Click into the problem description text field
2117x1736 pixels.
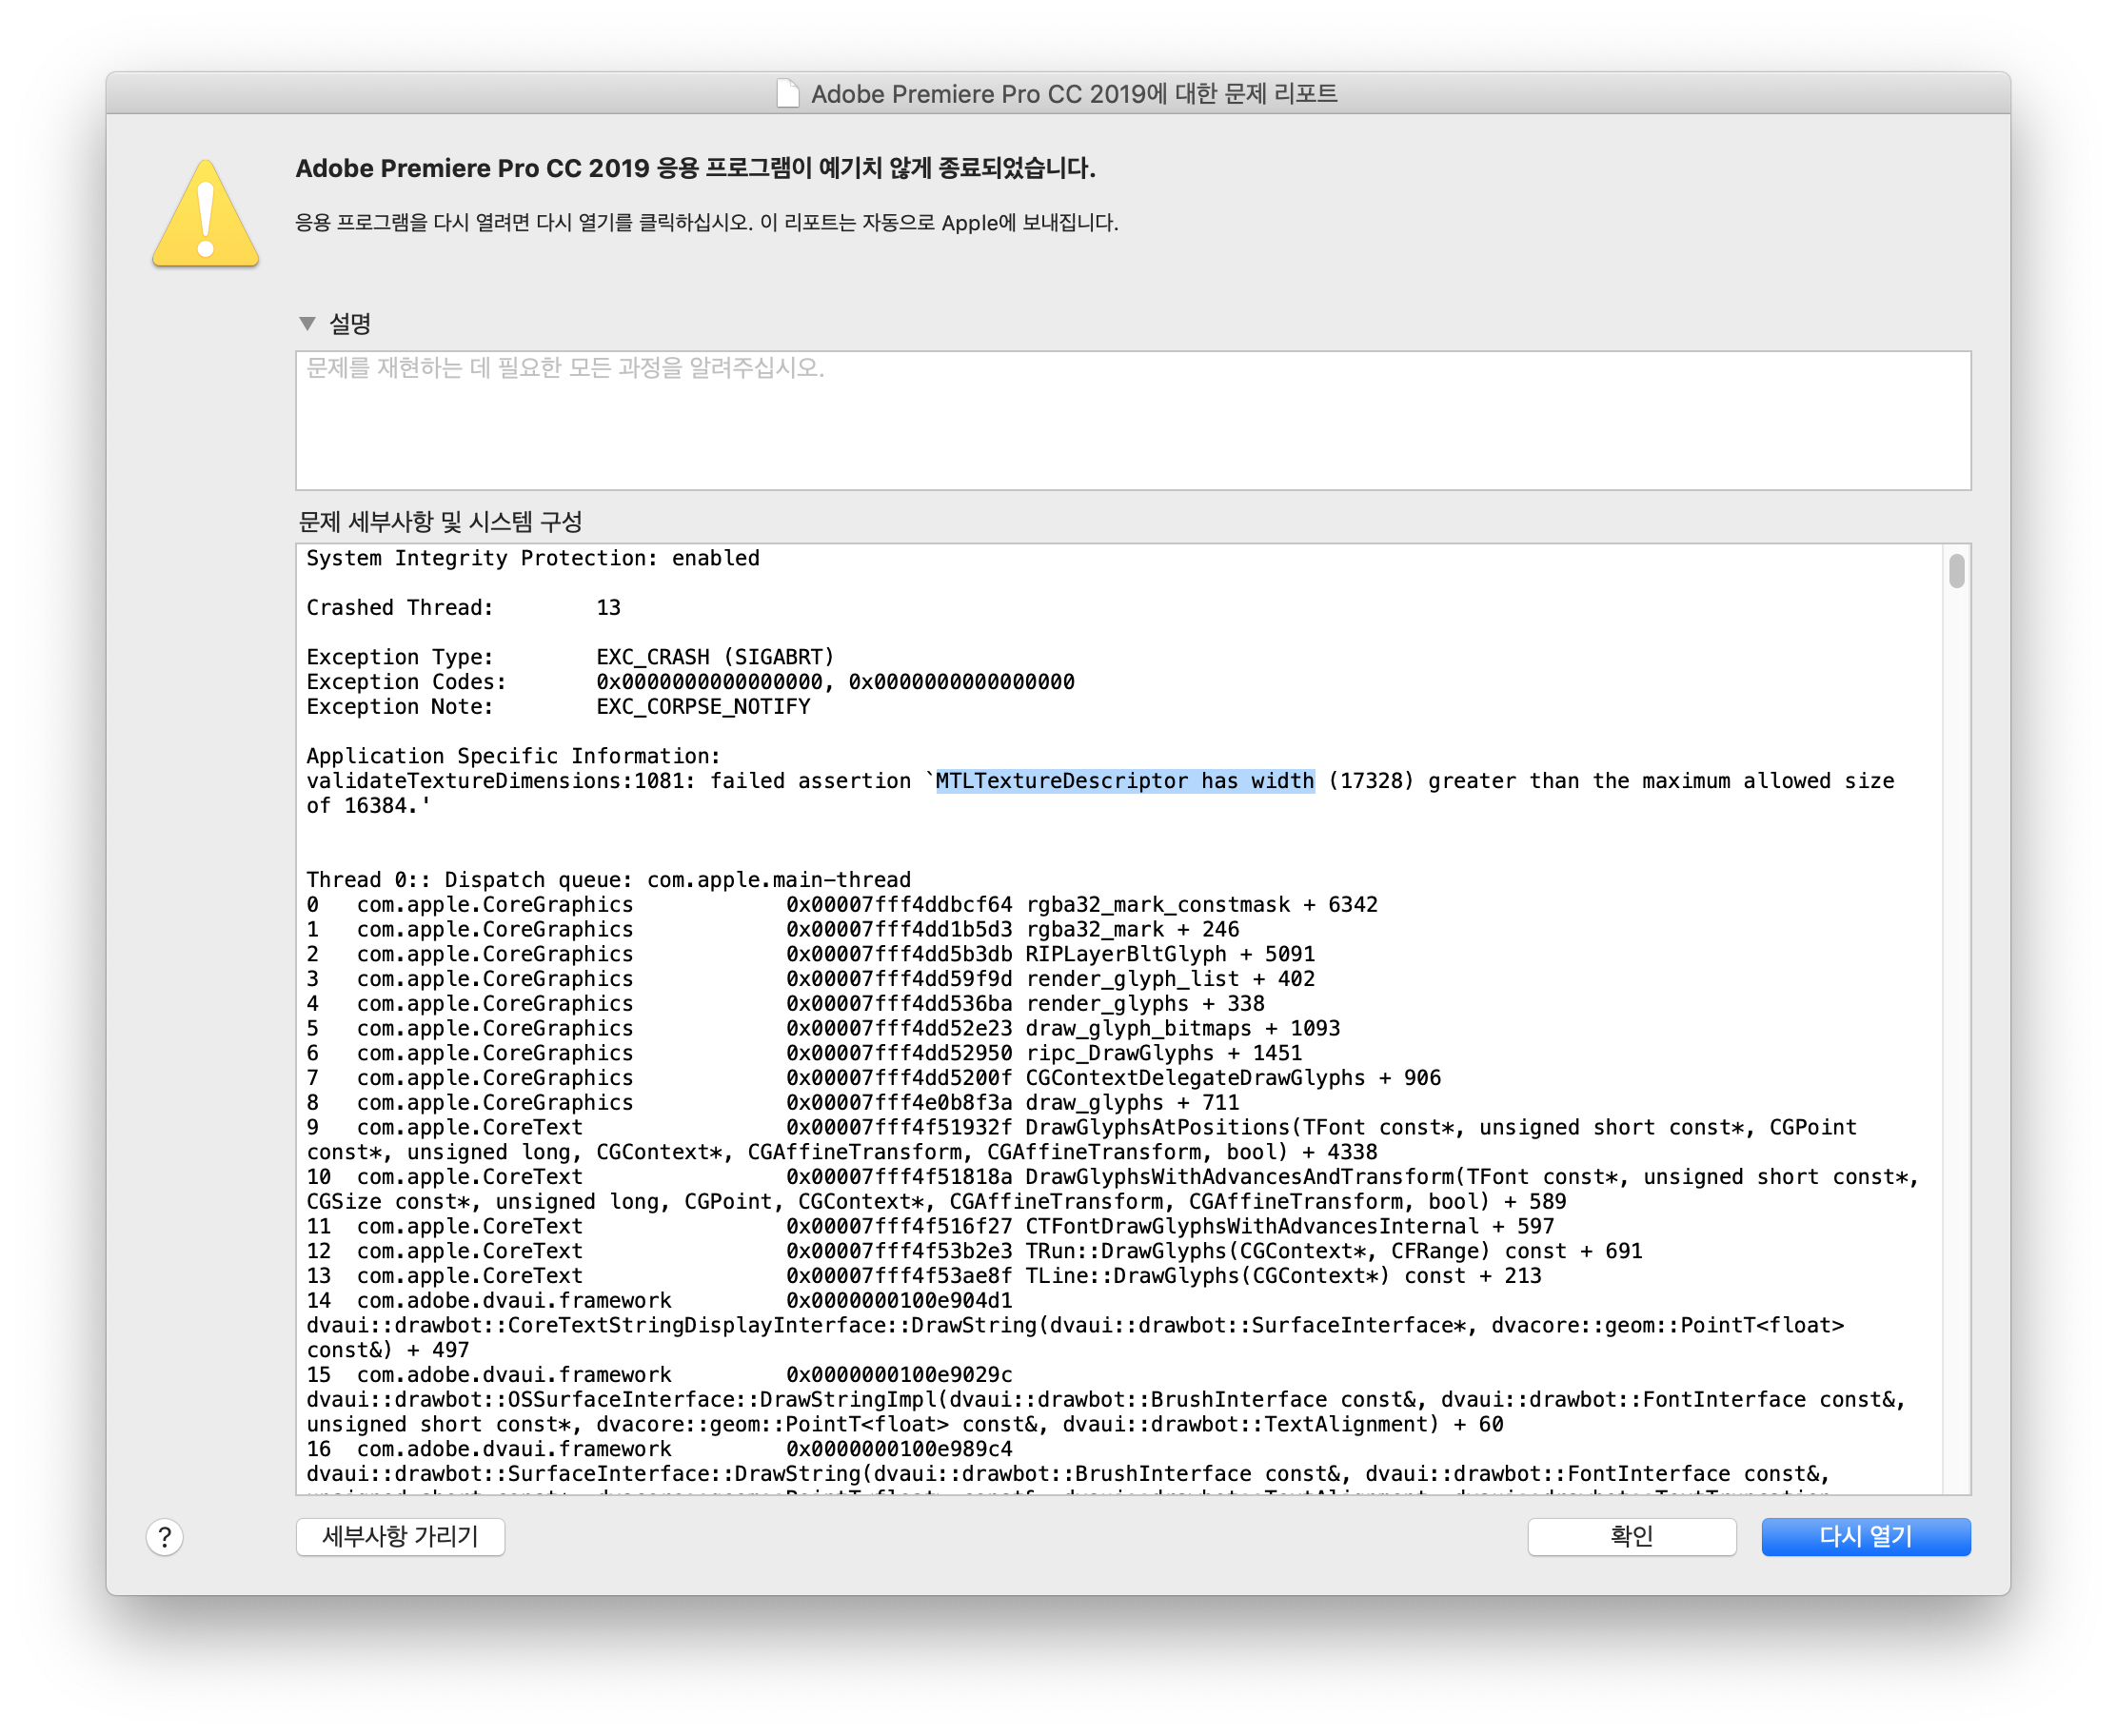click(x=1132, y=420)
